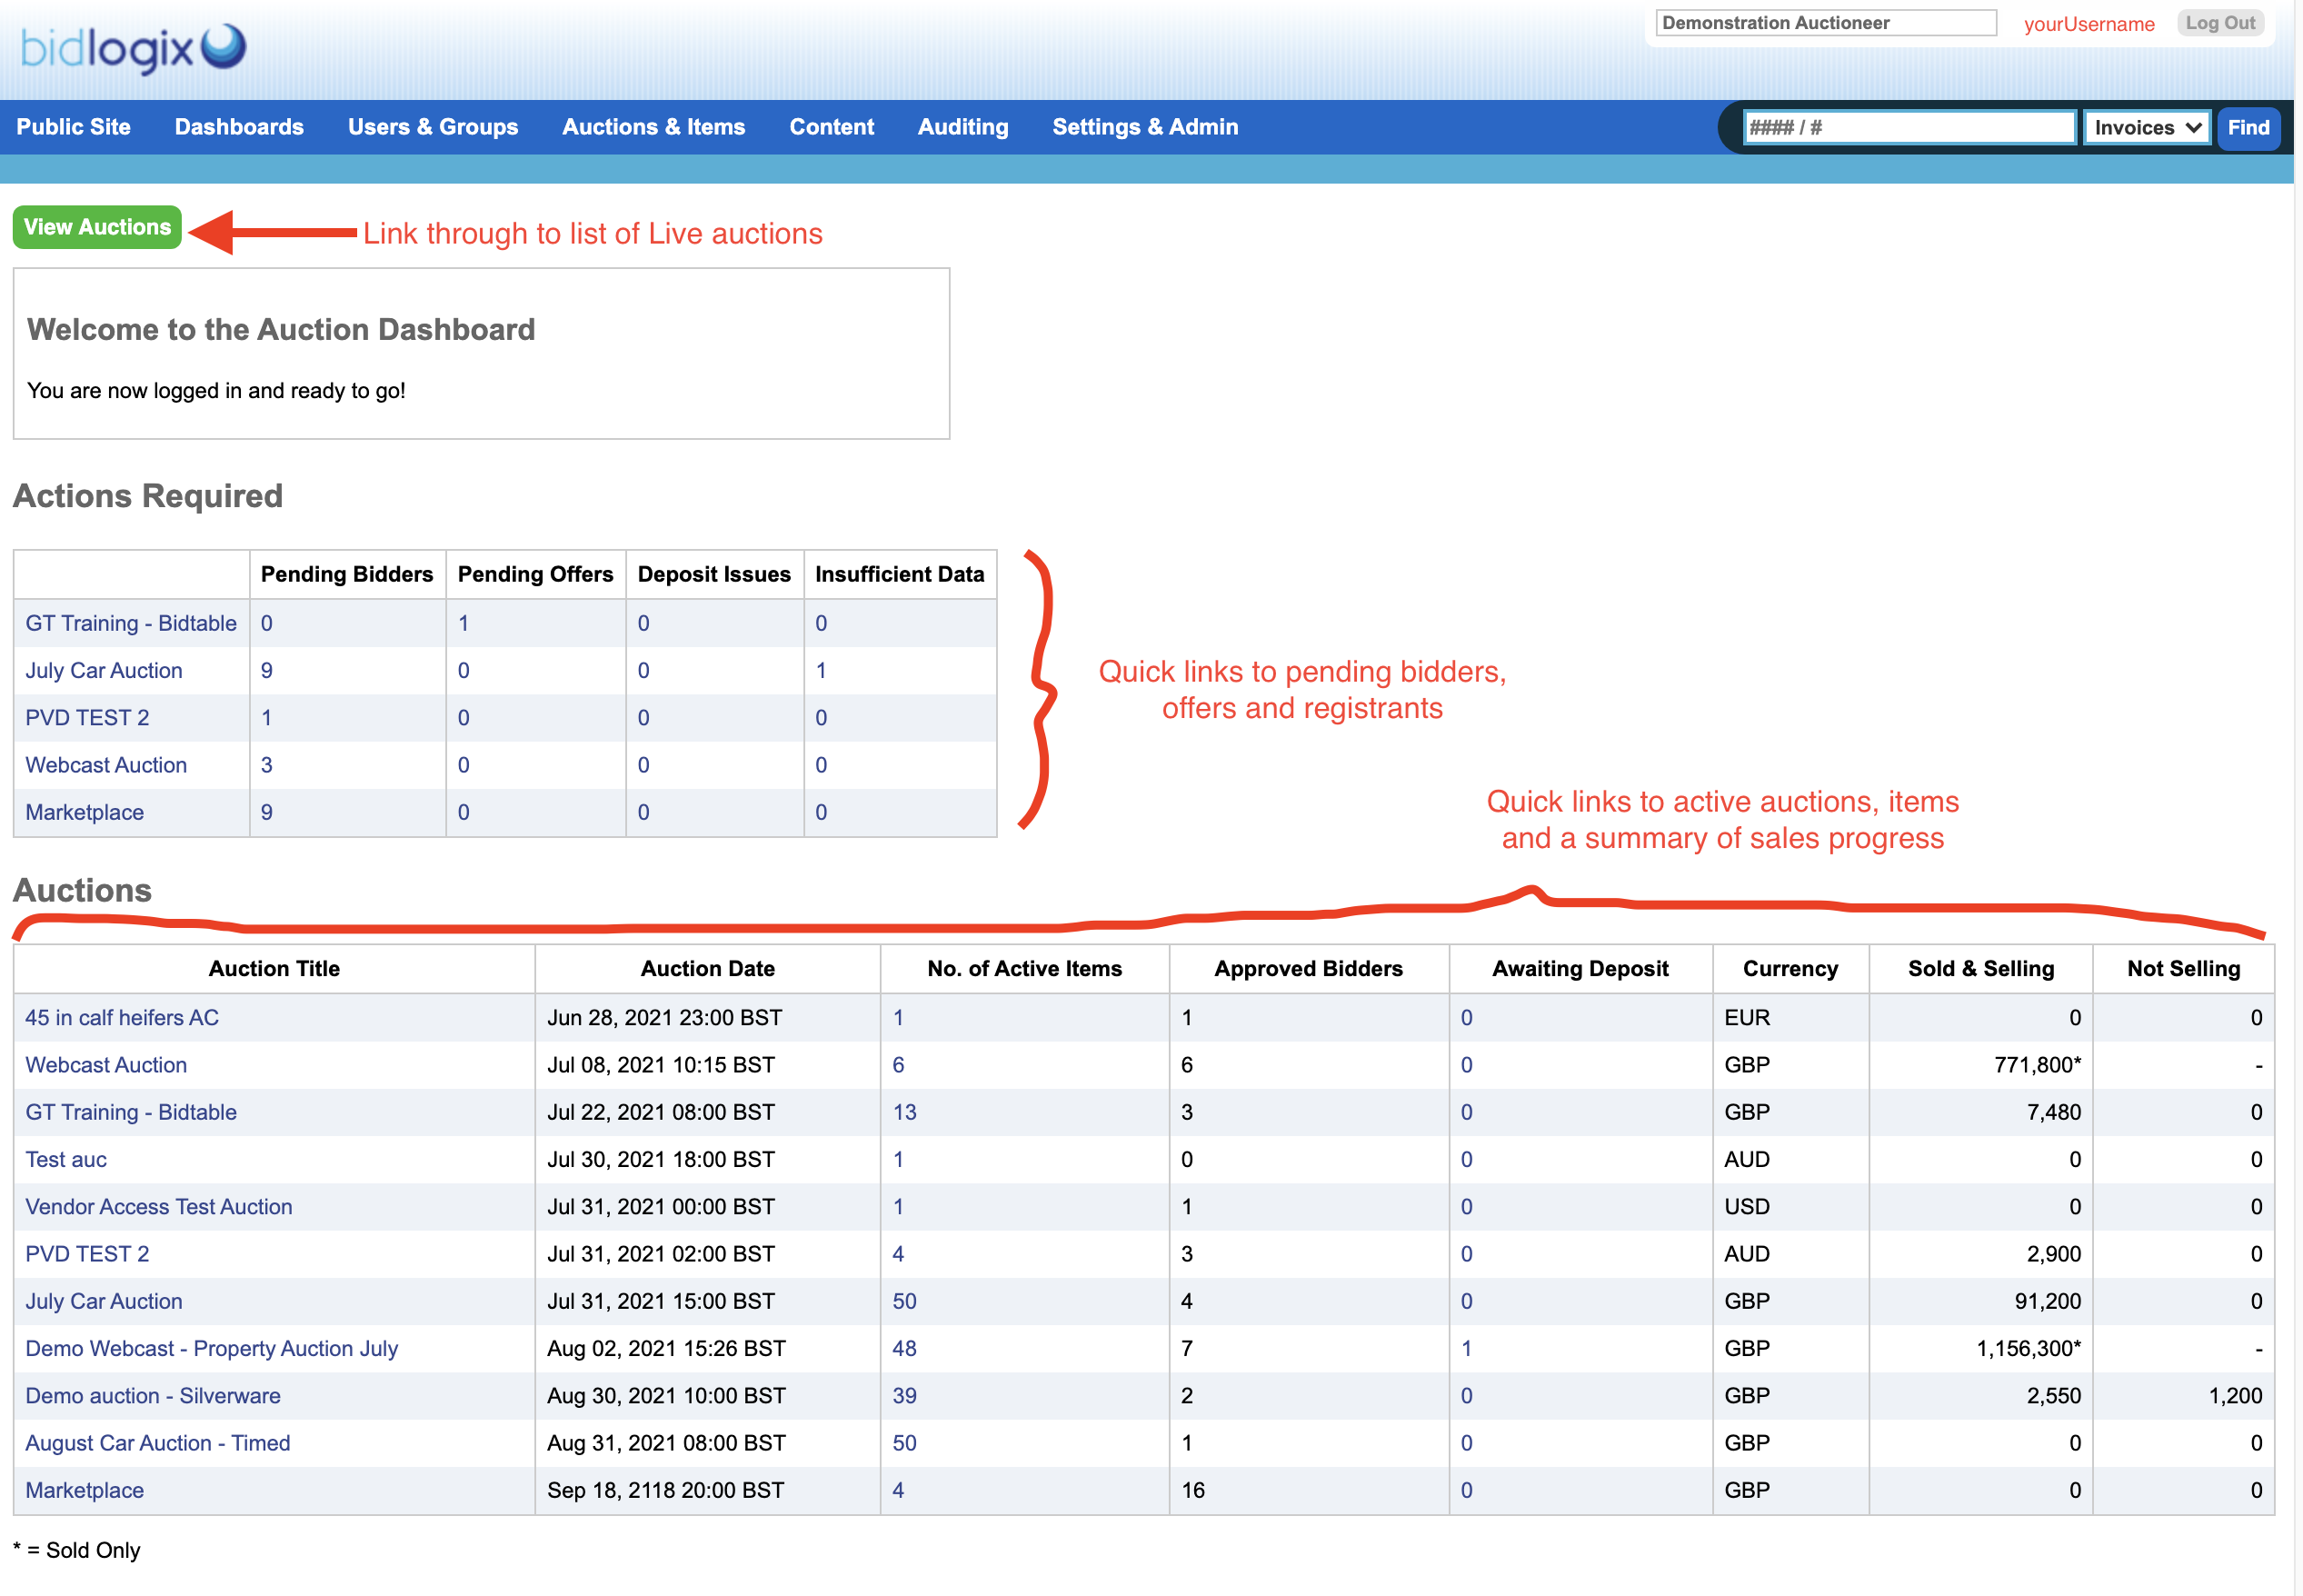The height and width of the screenshot is (1596, 2303).
Task: Click the Public Site menu item
Action: [73, 127]
